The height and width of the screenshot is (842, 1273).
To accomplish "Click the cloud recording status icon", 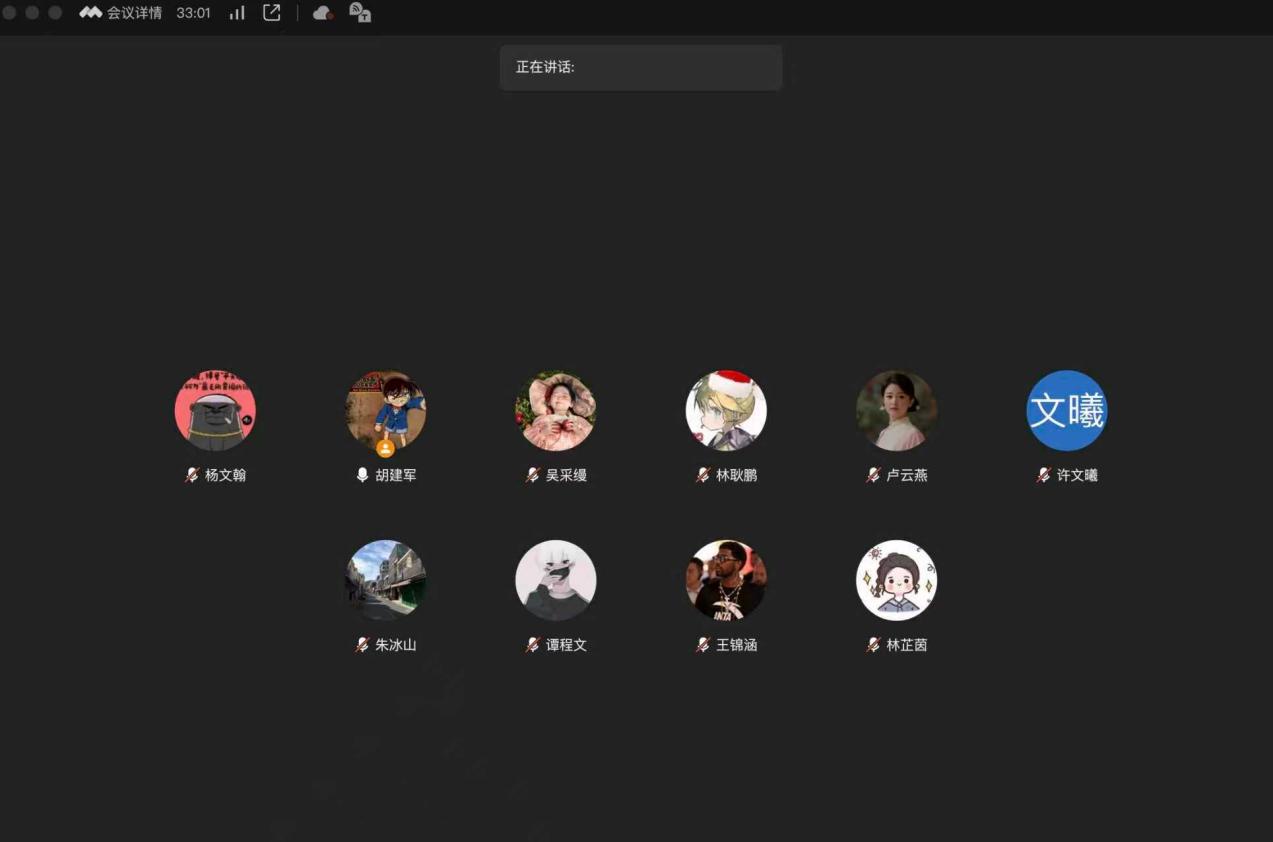I will click(x=322, y=13).
